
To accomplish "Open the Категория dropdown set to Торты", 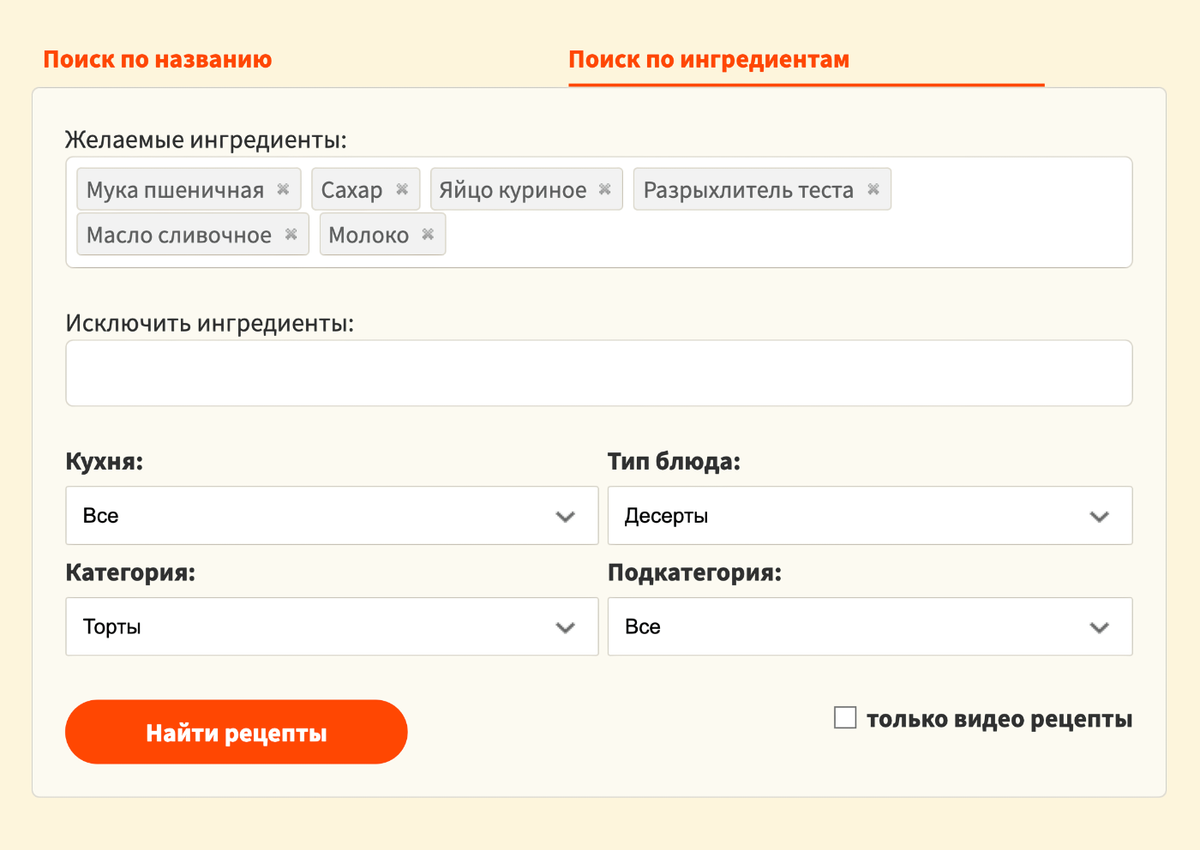I will (331, 627).
